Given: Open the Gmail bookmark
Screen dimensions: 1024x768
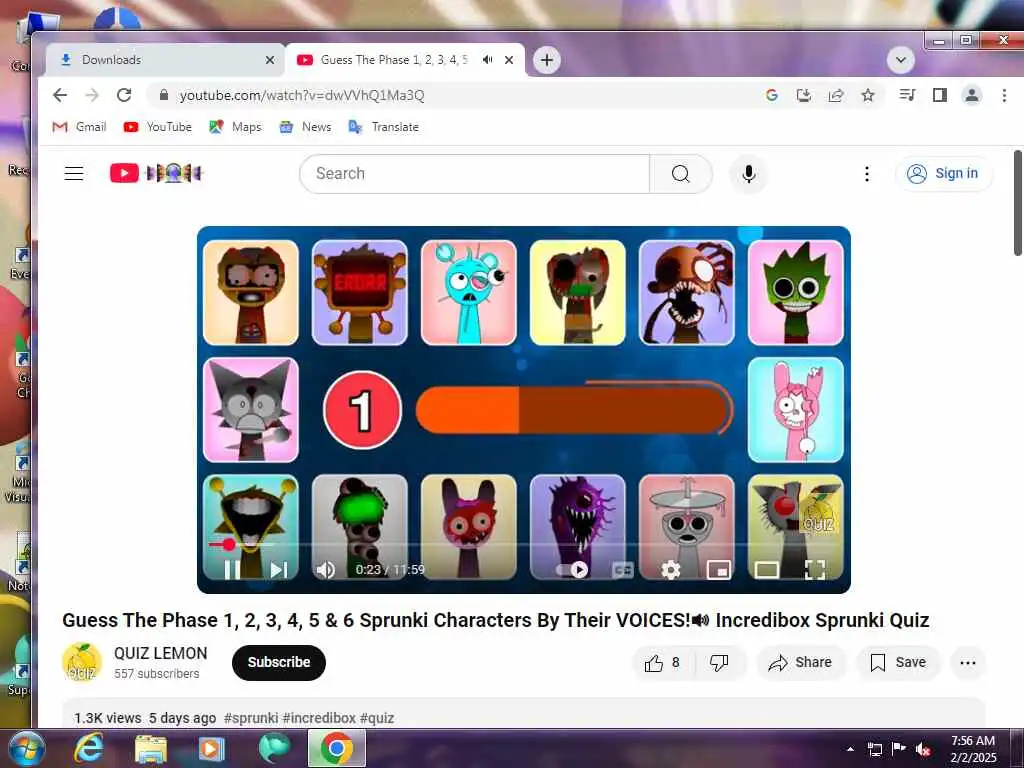Looking at the screenshot, I should [79, 127].
